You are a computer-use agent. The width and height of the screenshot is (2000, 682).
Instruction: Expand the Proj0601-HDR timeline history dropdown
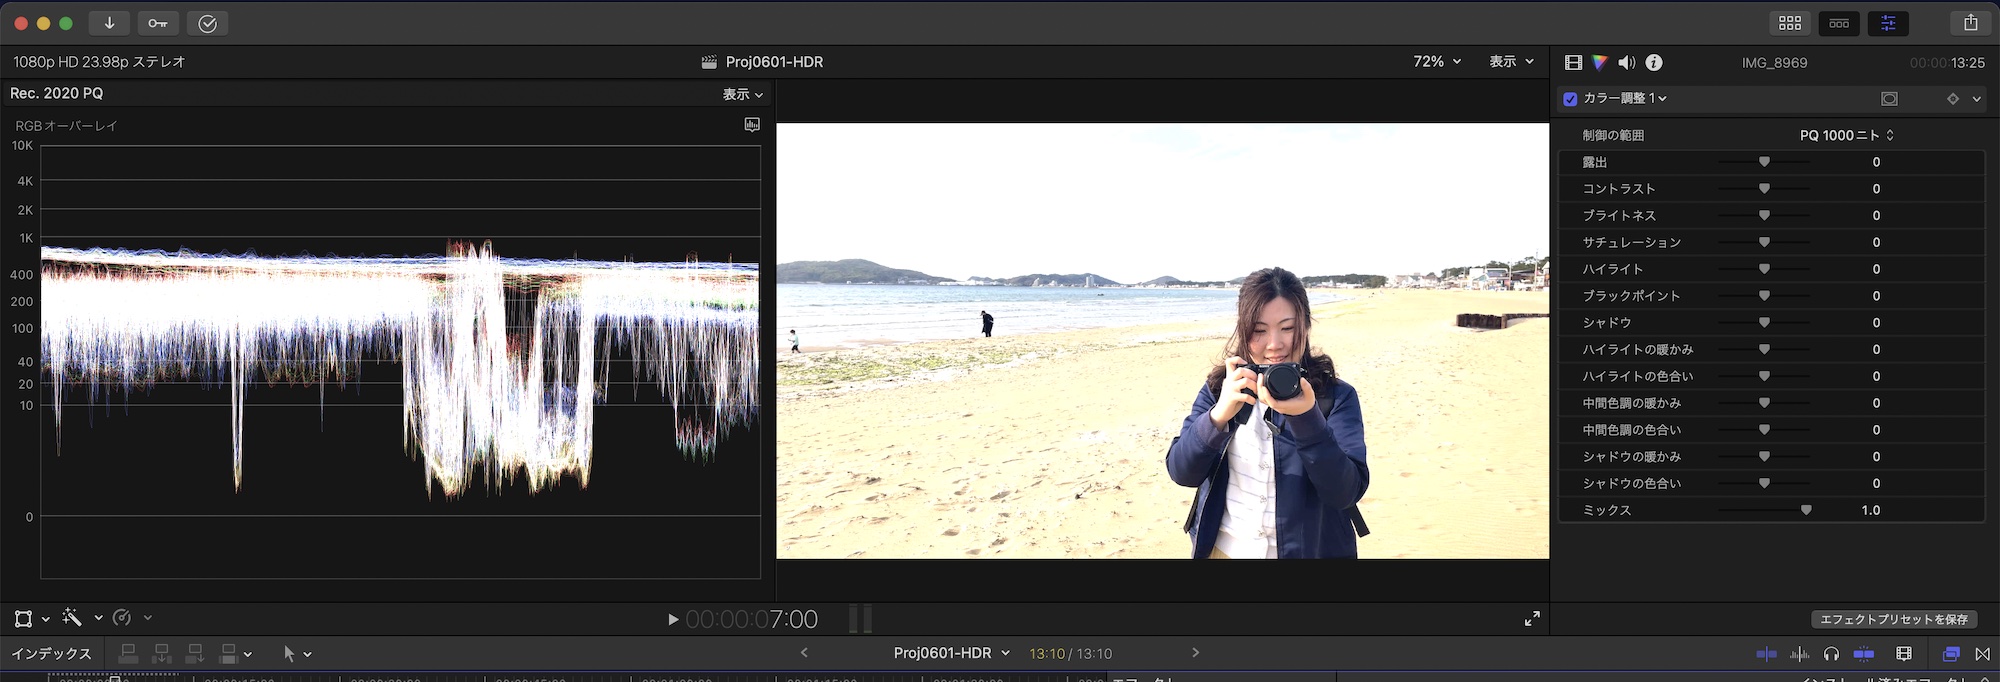point(1005,653)
